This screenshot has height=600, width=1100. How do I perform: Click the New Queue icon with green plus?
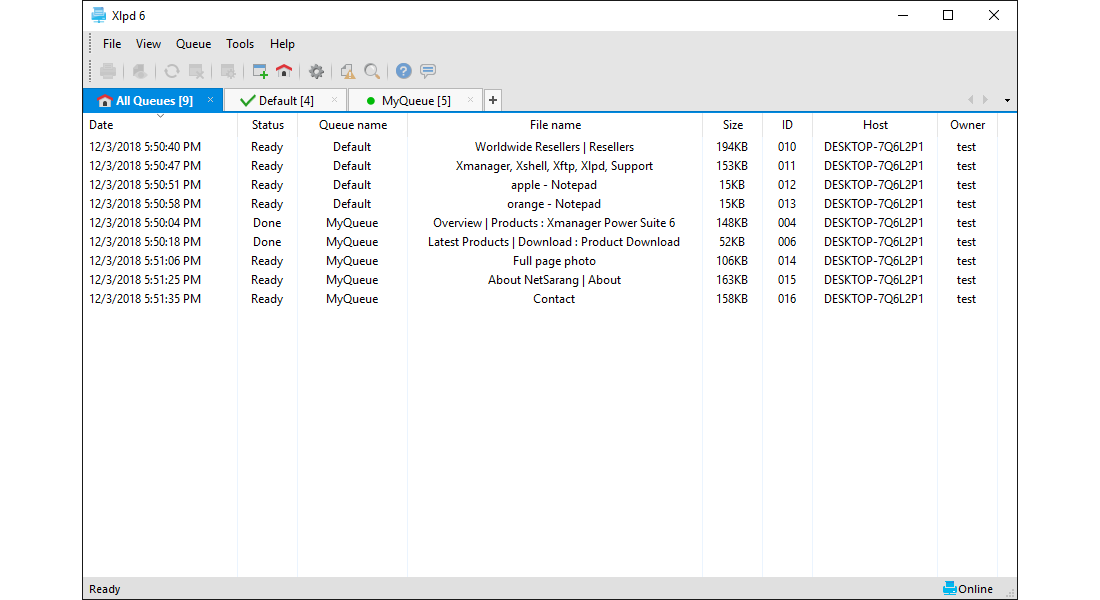(x=260, y=71)
